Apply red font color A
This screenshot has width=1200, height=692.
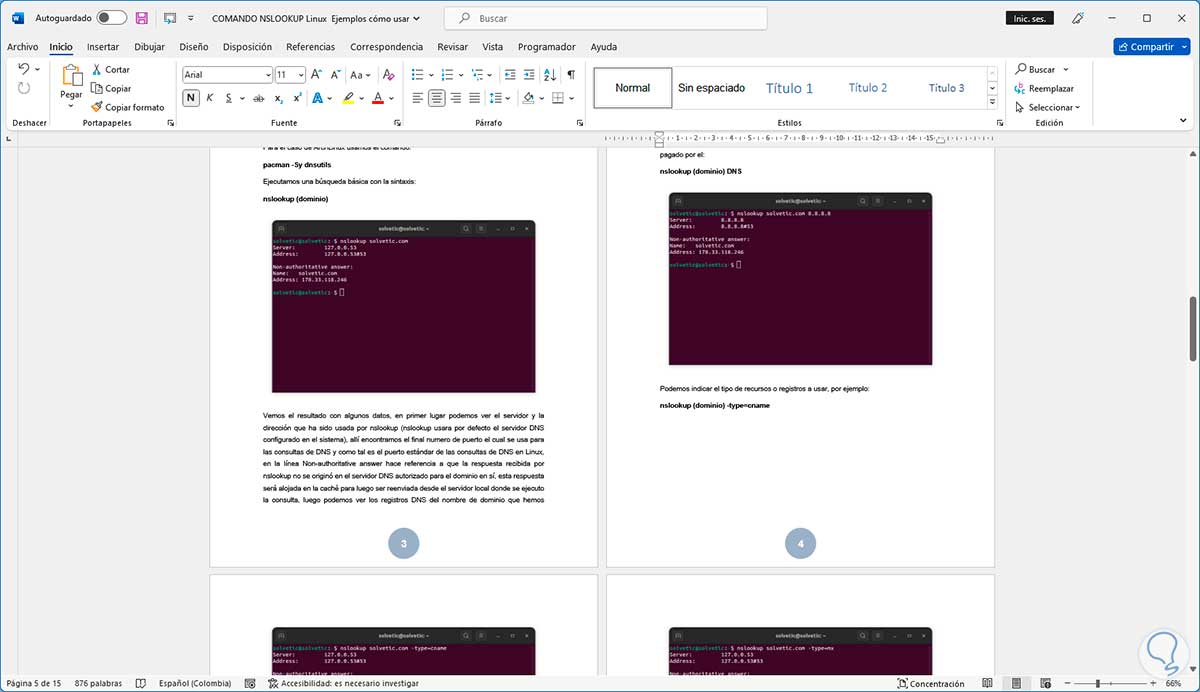378,98
